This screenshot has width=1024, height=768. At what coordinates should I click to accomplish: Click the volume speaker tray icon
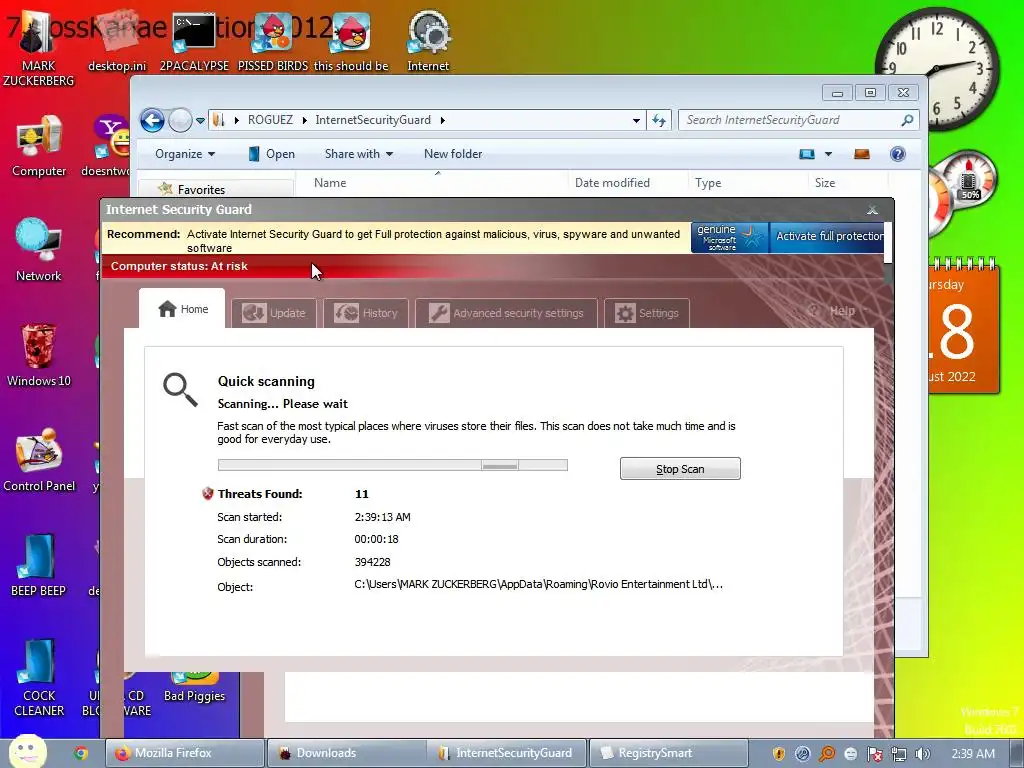click(x=922, y=754)
